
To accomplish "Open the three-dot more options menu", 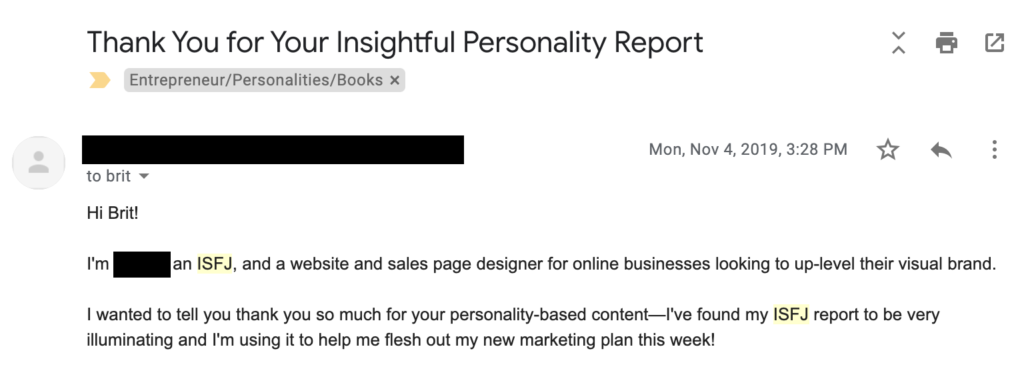I will (994, 150).
